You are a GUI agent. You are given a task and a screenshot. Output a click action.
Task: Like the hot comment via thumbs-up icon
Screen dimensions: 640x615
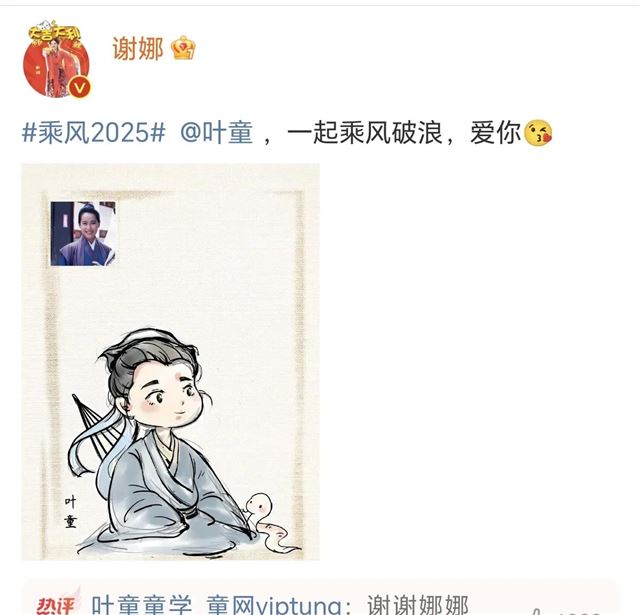point(537,612)
